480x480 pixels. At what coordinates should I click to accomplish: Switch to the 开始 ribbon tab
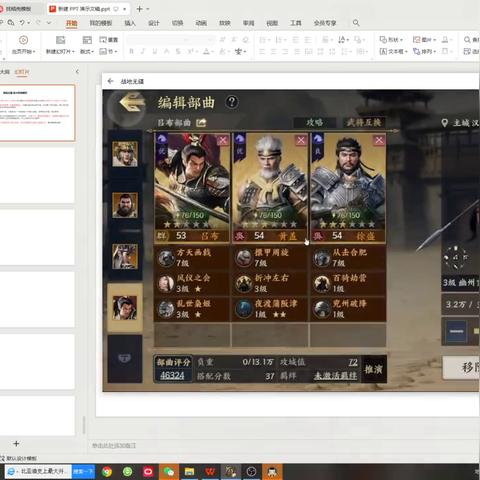coord(72,23)
